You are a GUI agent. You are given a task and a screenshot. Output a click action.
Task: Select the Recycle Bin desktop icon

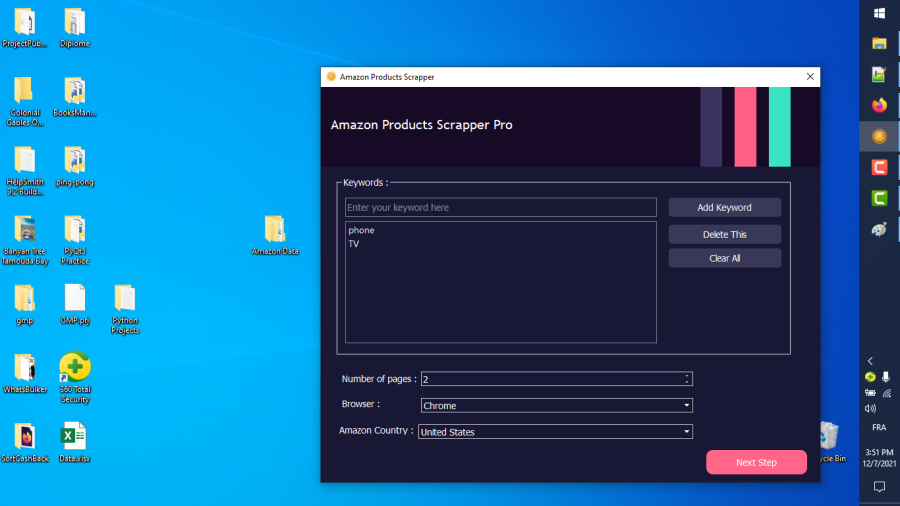(831, 442)
